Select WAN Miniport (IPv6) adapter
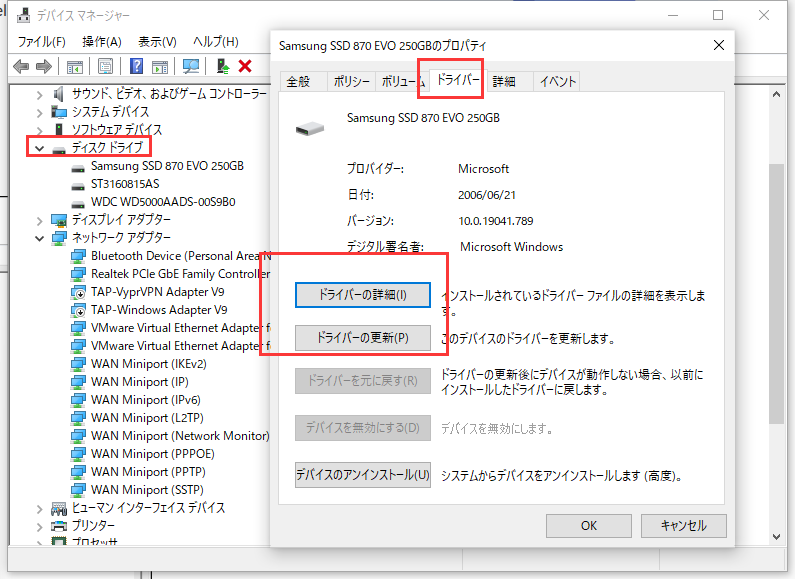Image resolution: width=795 pixels, height=579 pixels. coord(146,400)
